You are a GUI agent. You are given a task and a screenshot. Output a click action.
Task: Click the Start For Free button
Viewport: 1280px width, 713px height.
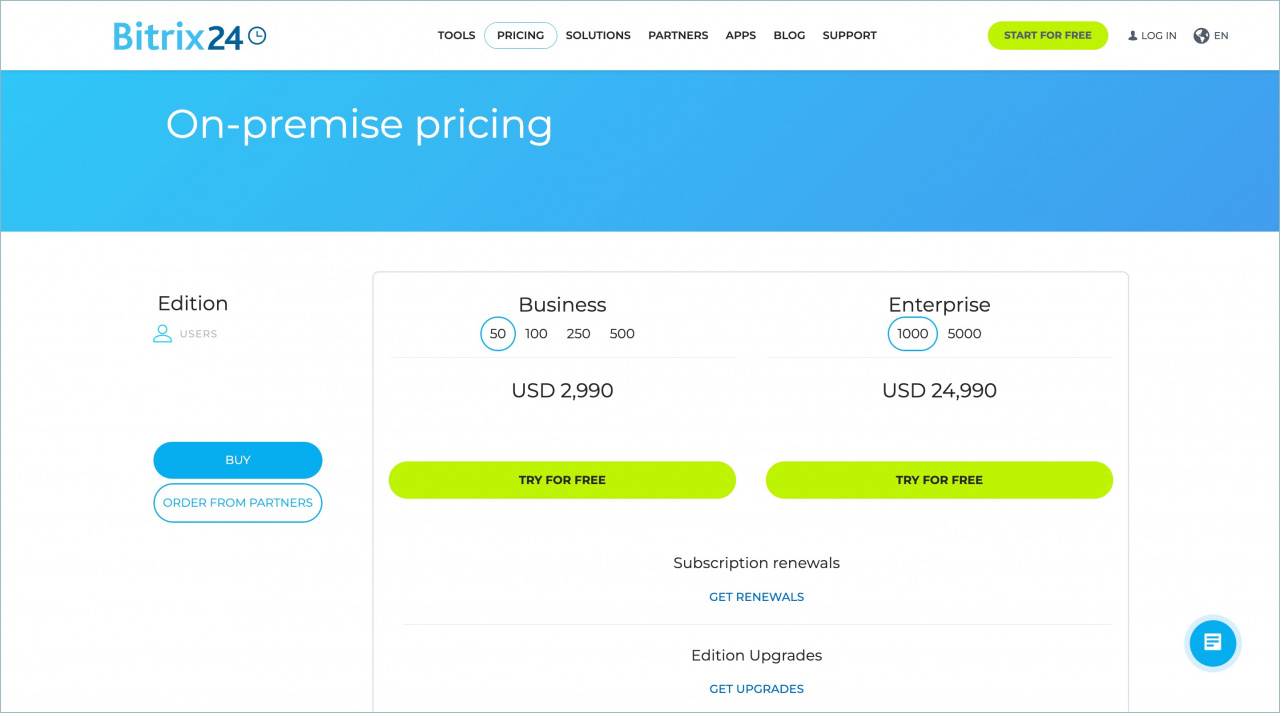pos(1047,36)
